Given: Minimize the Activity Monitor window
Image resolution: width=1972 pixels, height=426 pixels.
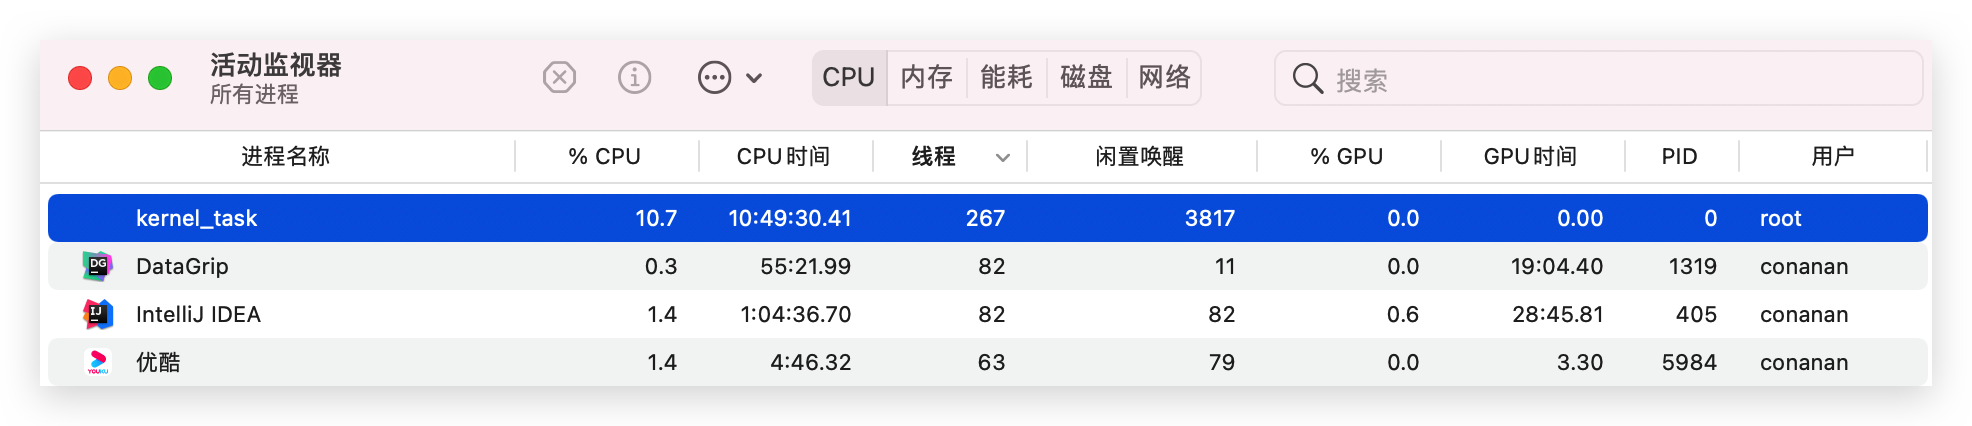Looking at the screenshot, I should 120,78.
